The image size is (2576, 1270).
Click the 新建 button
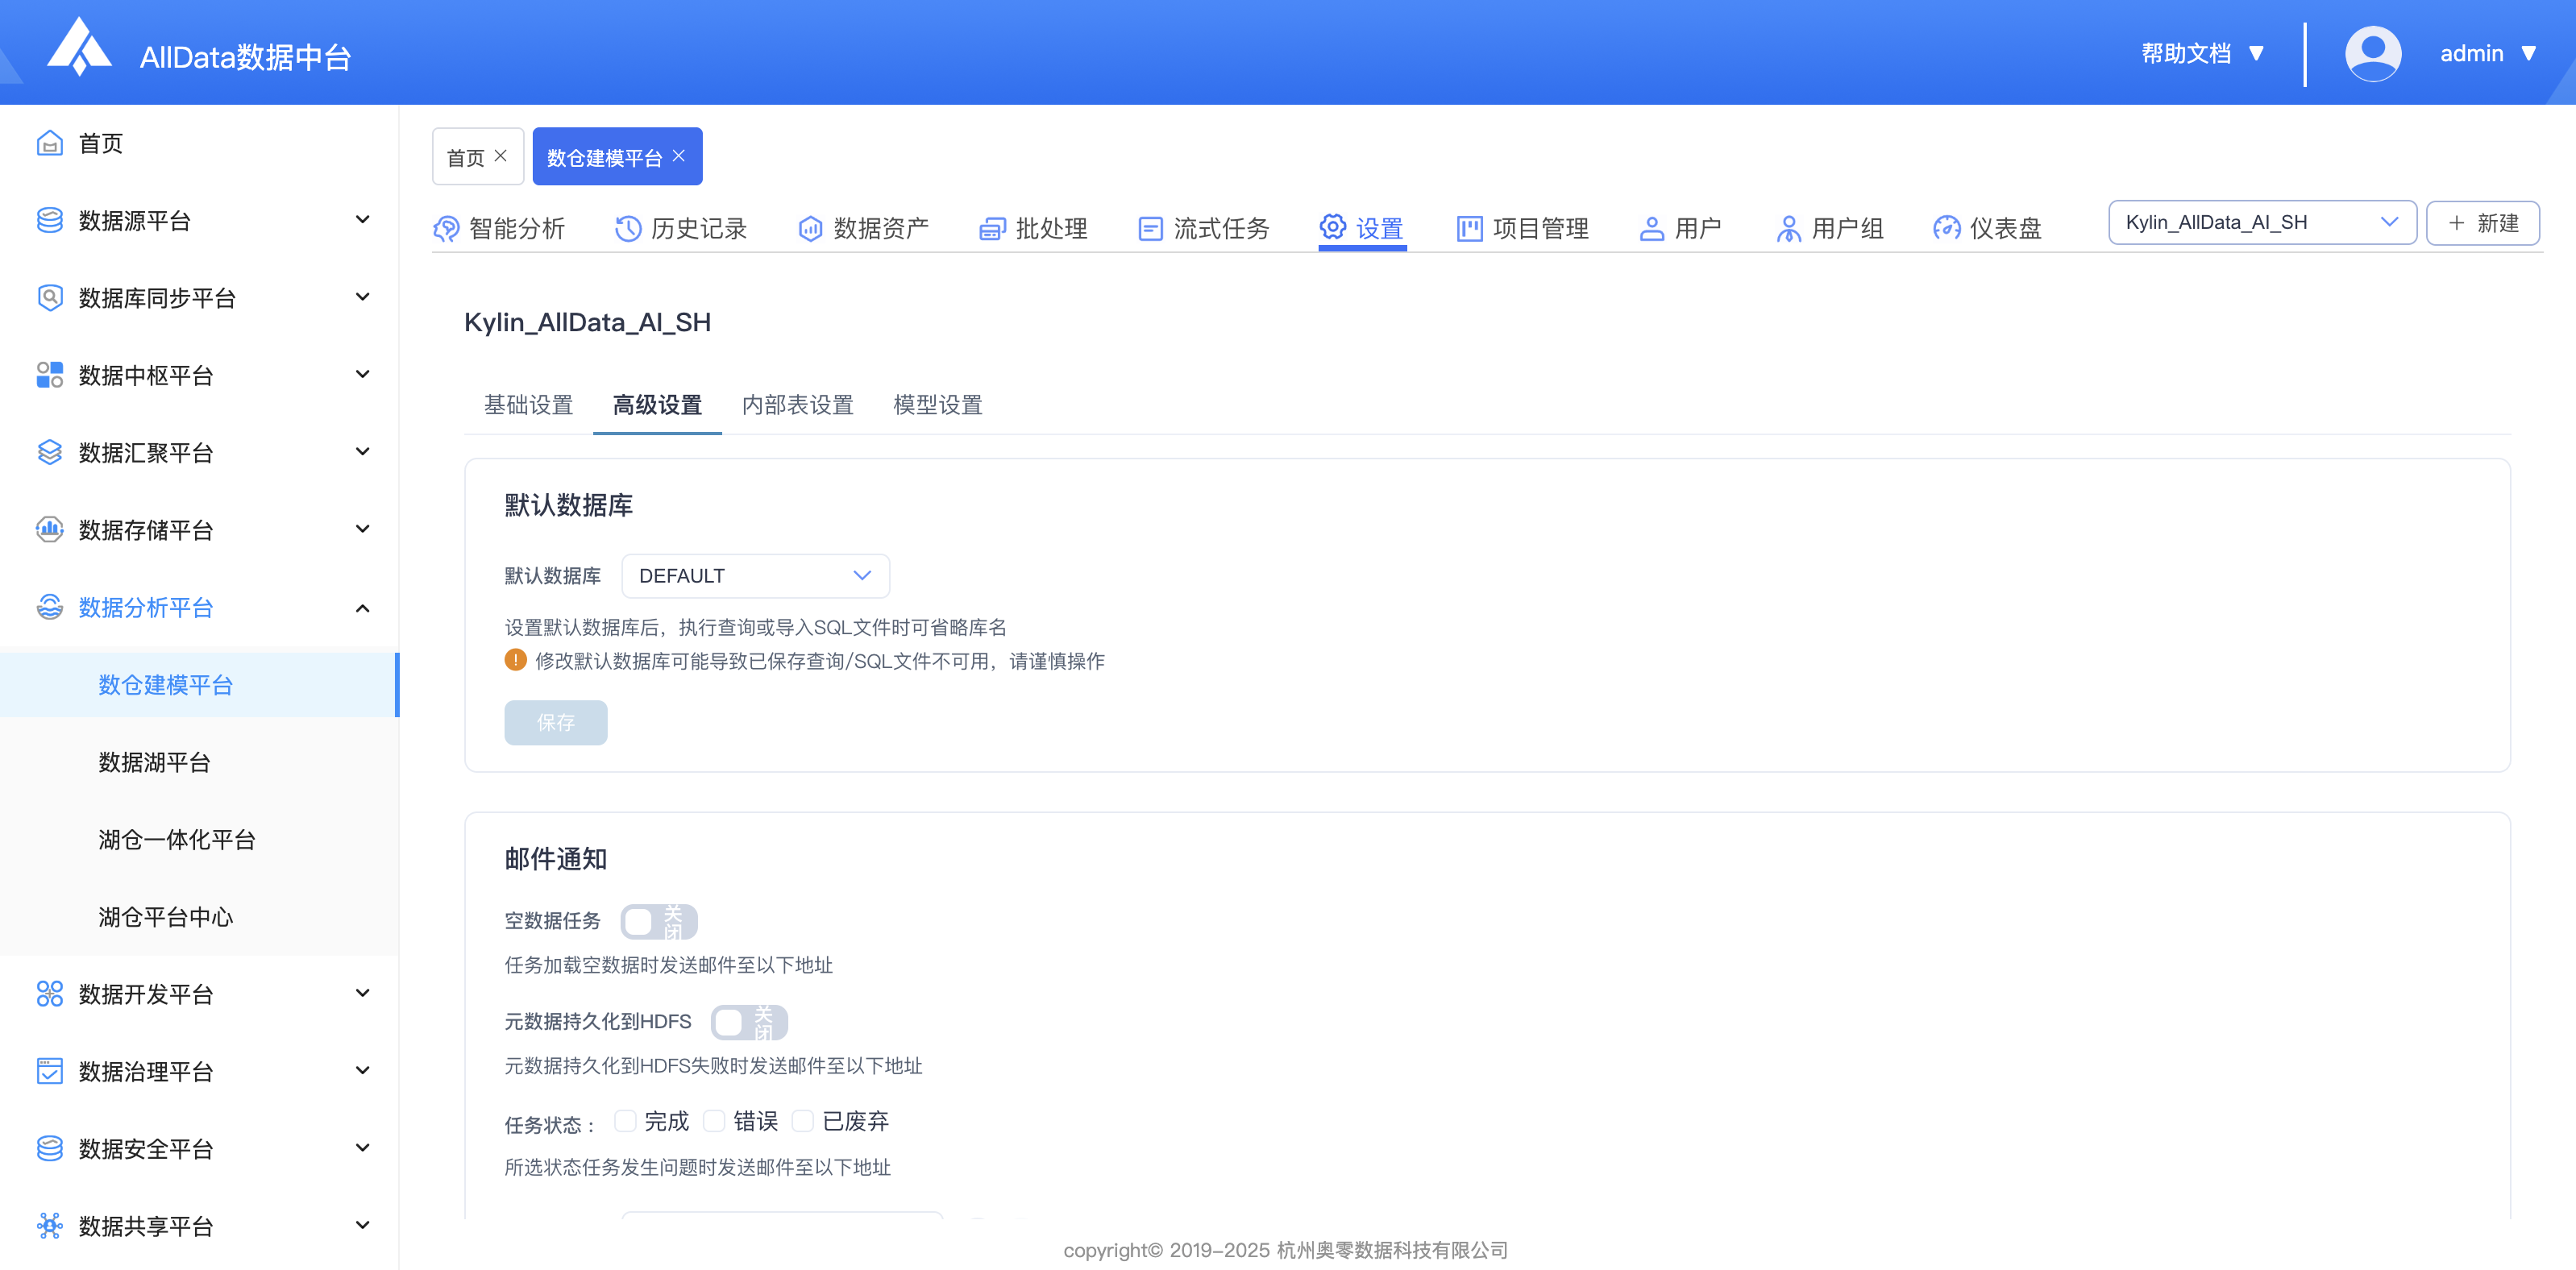[x=2482, y=223]
